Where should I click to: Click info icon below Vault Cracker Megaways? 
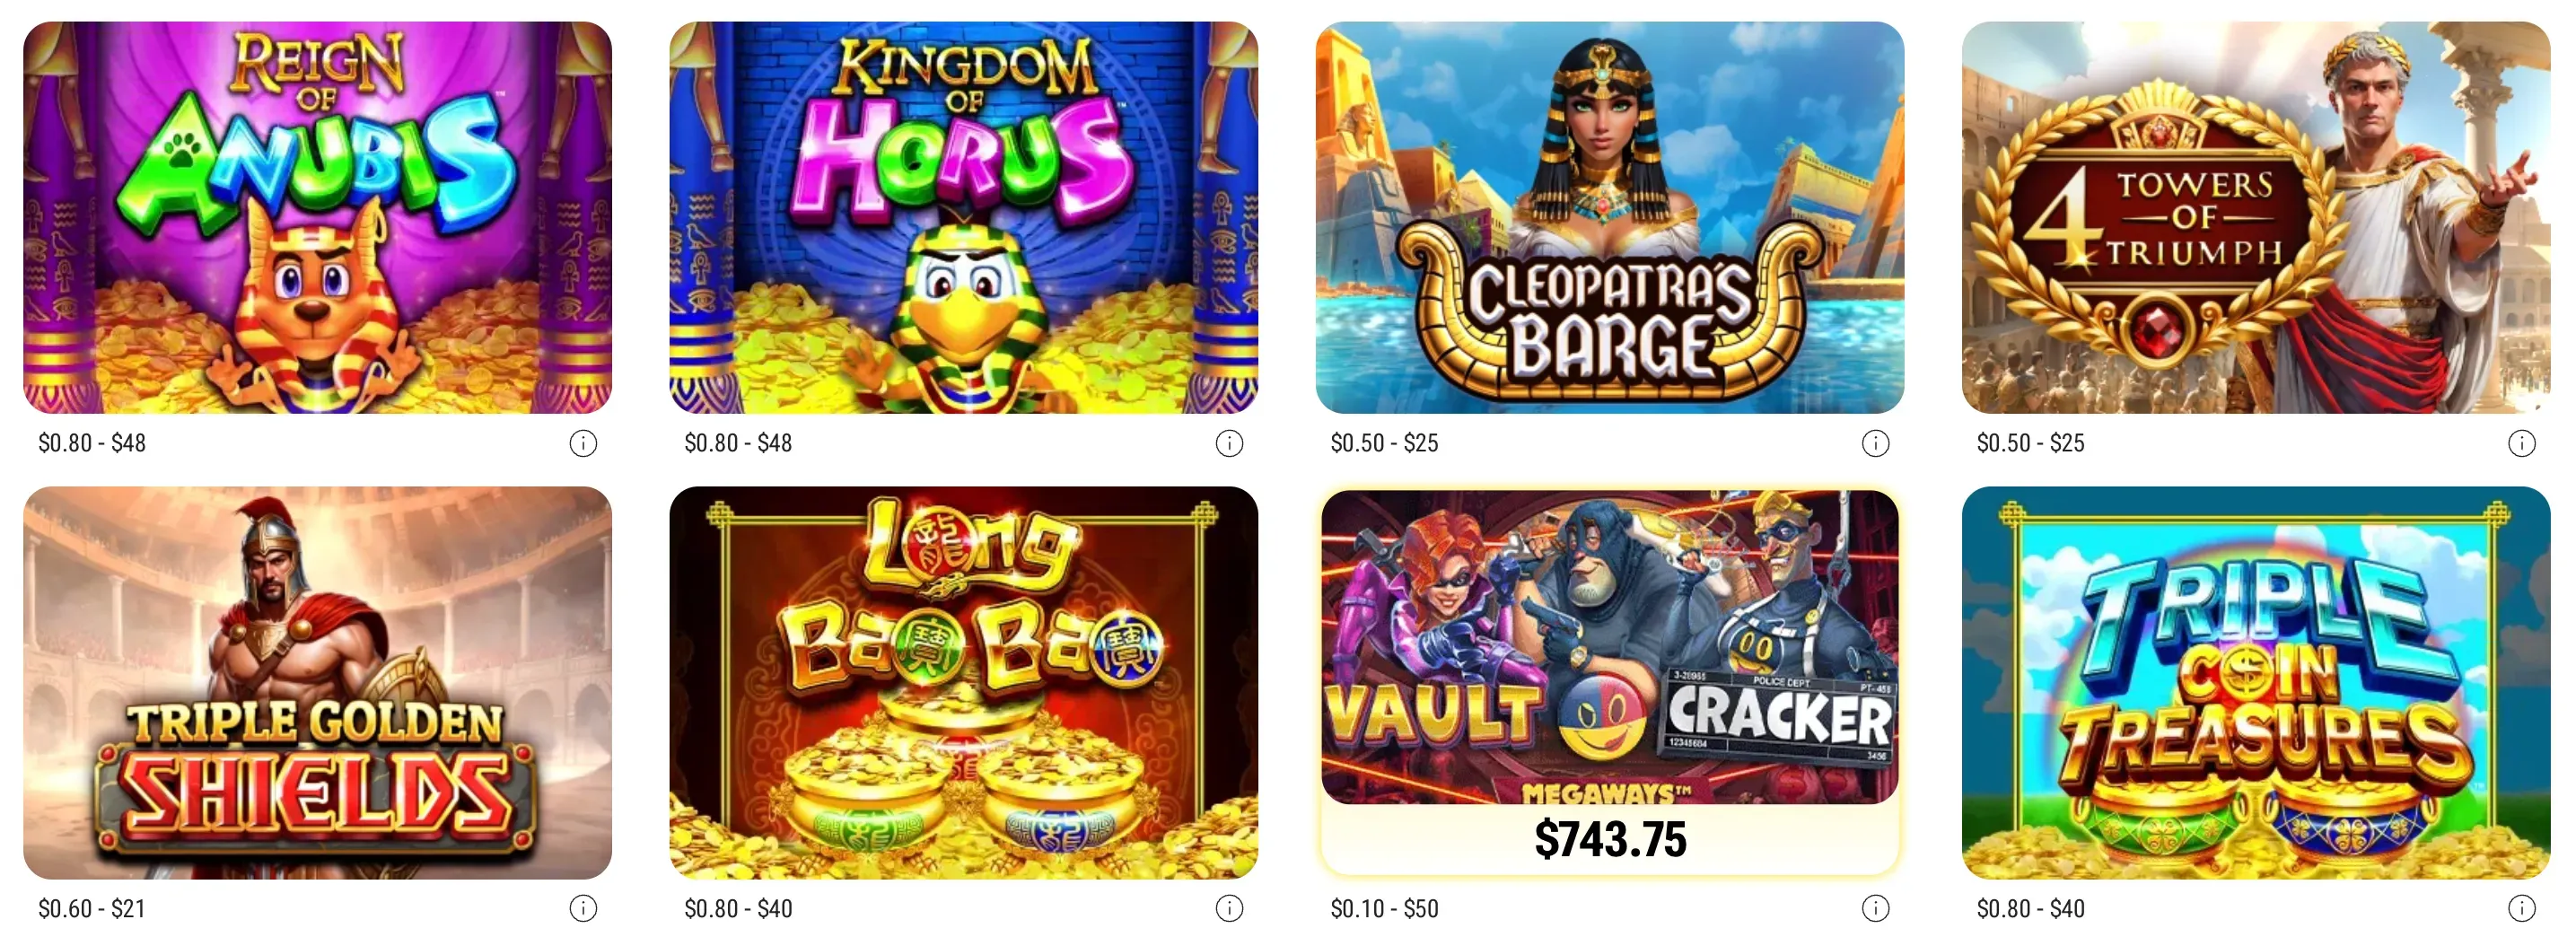pos(1875,908)
